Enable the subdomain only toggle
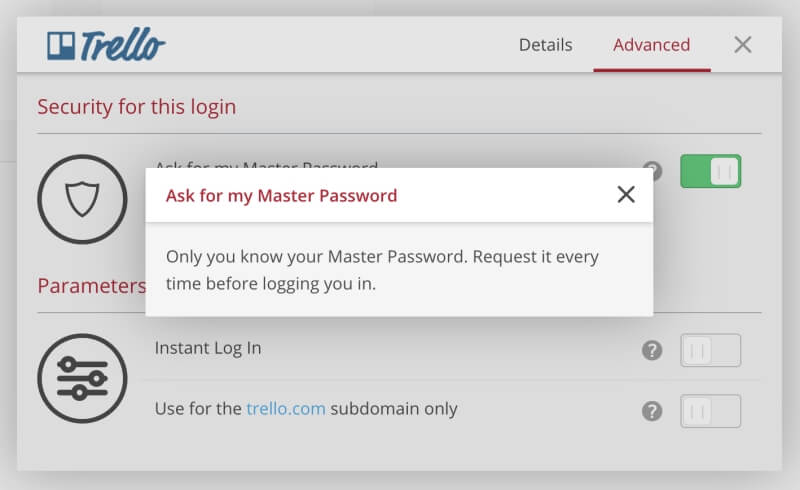Viewport: 800px width, 490px height. [x=710, y=411]
